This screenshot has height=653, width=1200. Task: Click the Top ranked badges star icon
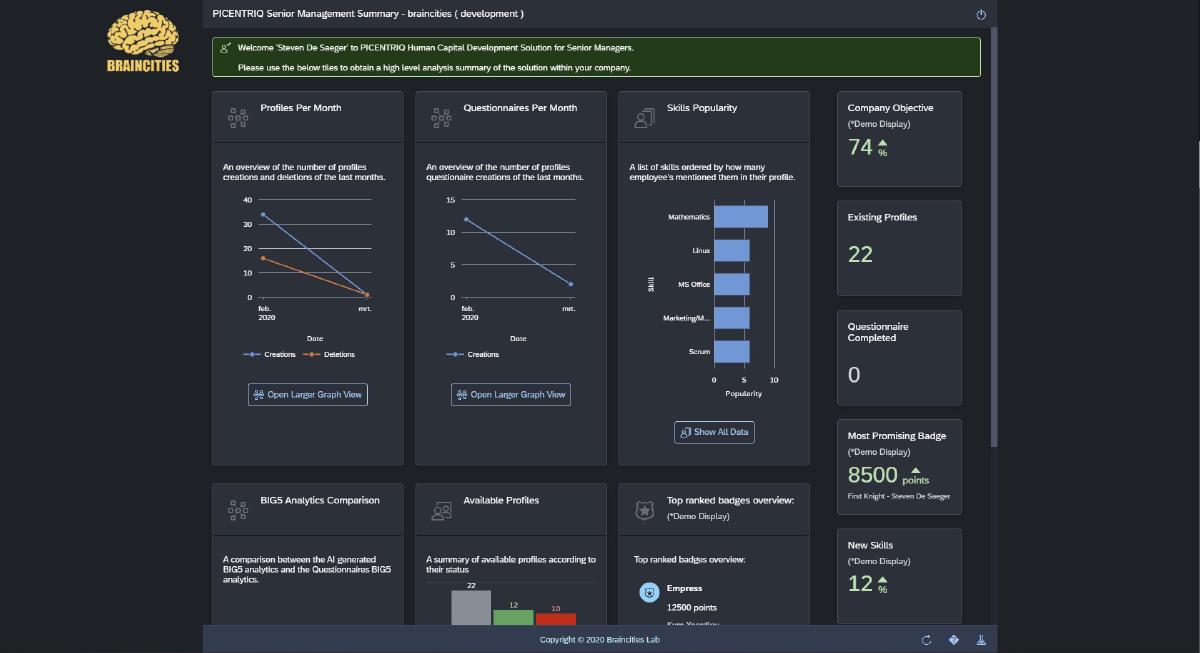644,510
